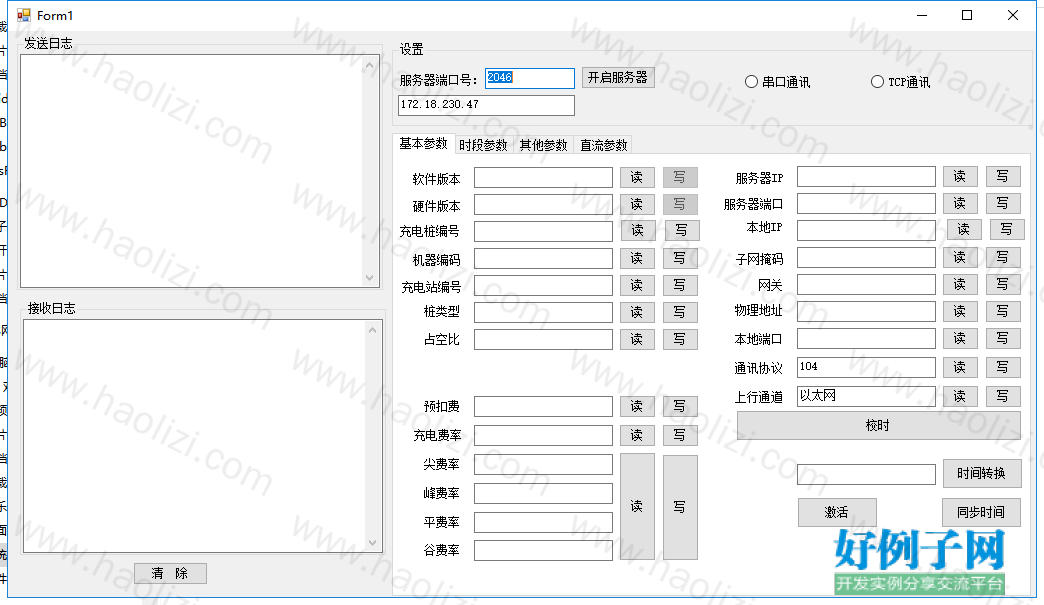The width and height of the screenshot is (1044, 605).
Task: Click 读 button for 软件版本
Action: pos(637,178)
